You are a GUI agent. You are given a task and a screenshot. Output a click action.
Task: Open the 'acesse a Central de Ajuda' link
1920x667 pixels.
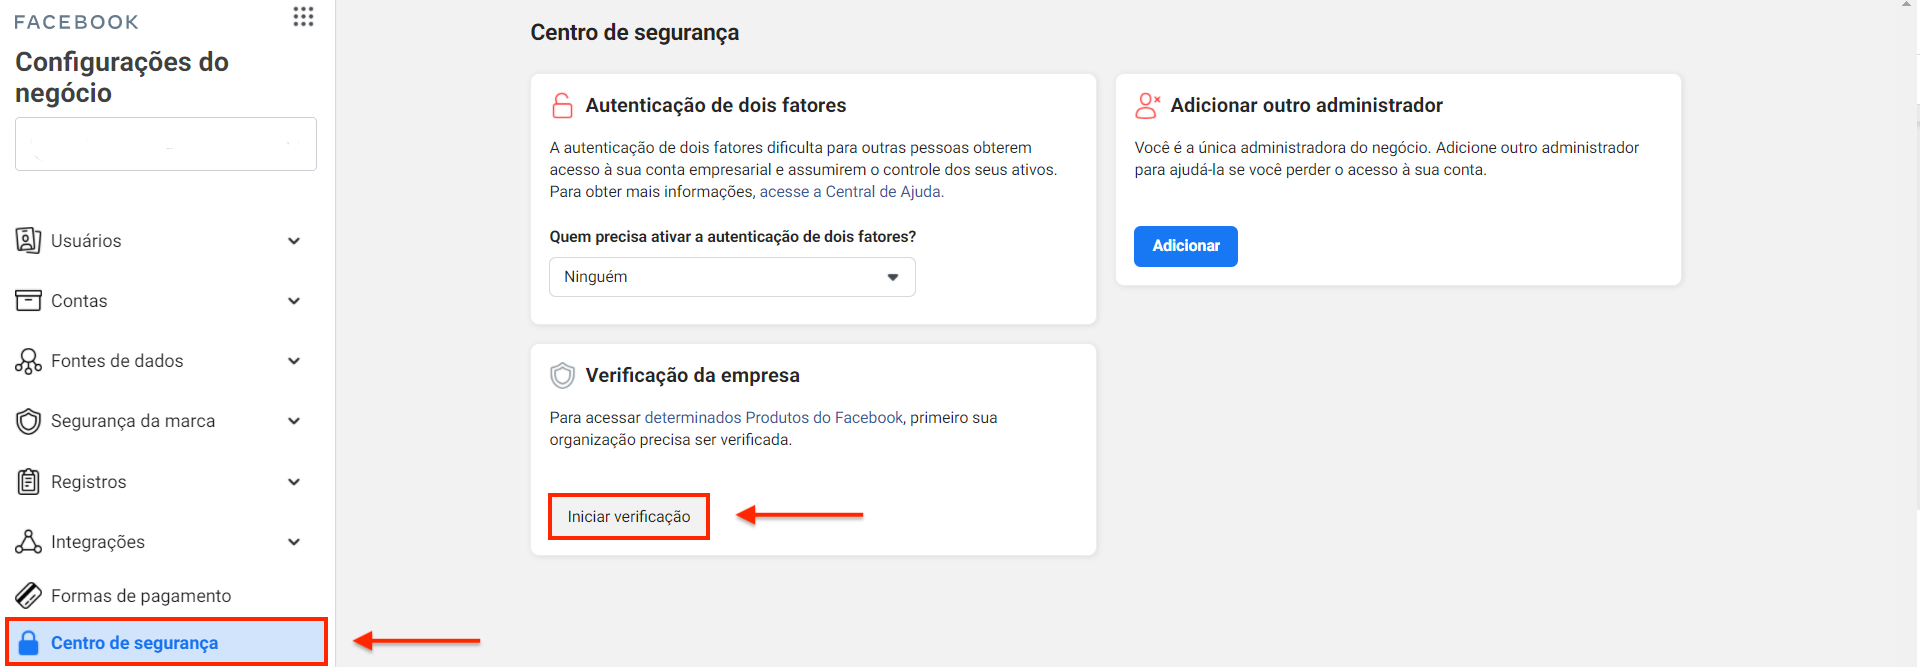(x=851, y=192)
